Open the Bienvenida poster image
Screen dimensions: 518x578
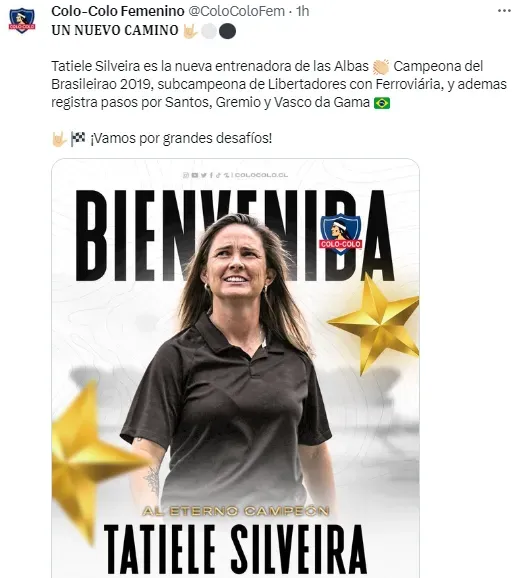pos(235,368)
